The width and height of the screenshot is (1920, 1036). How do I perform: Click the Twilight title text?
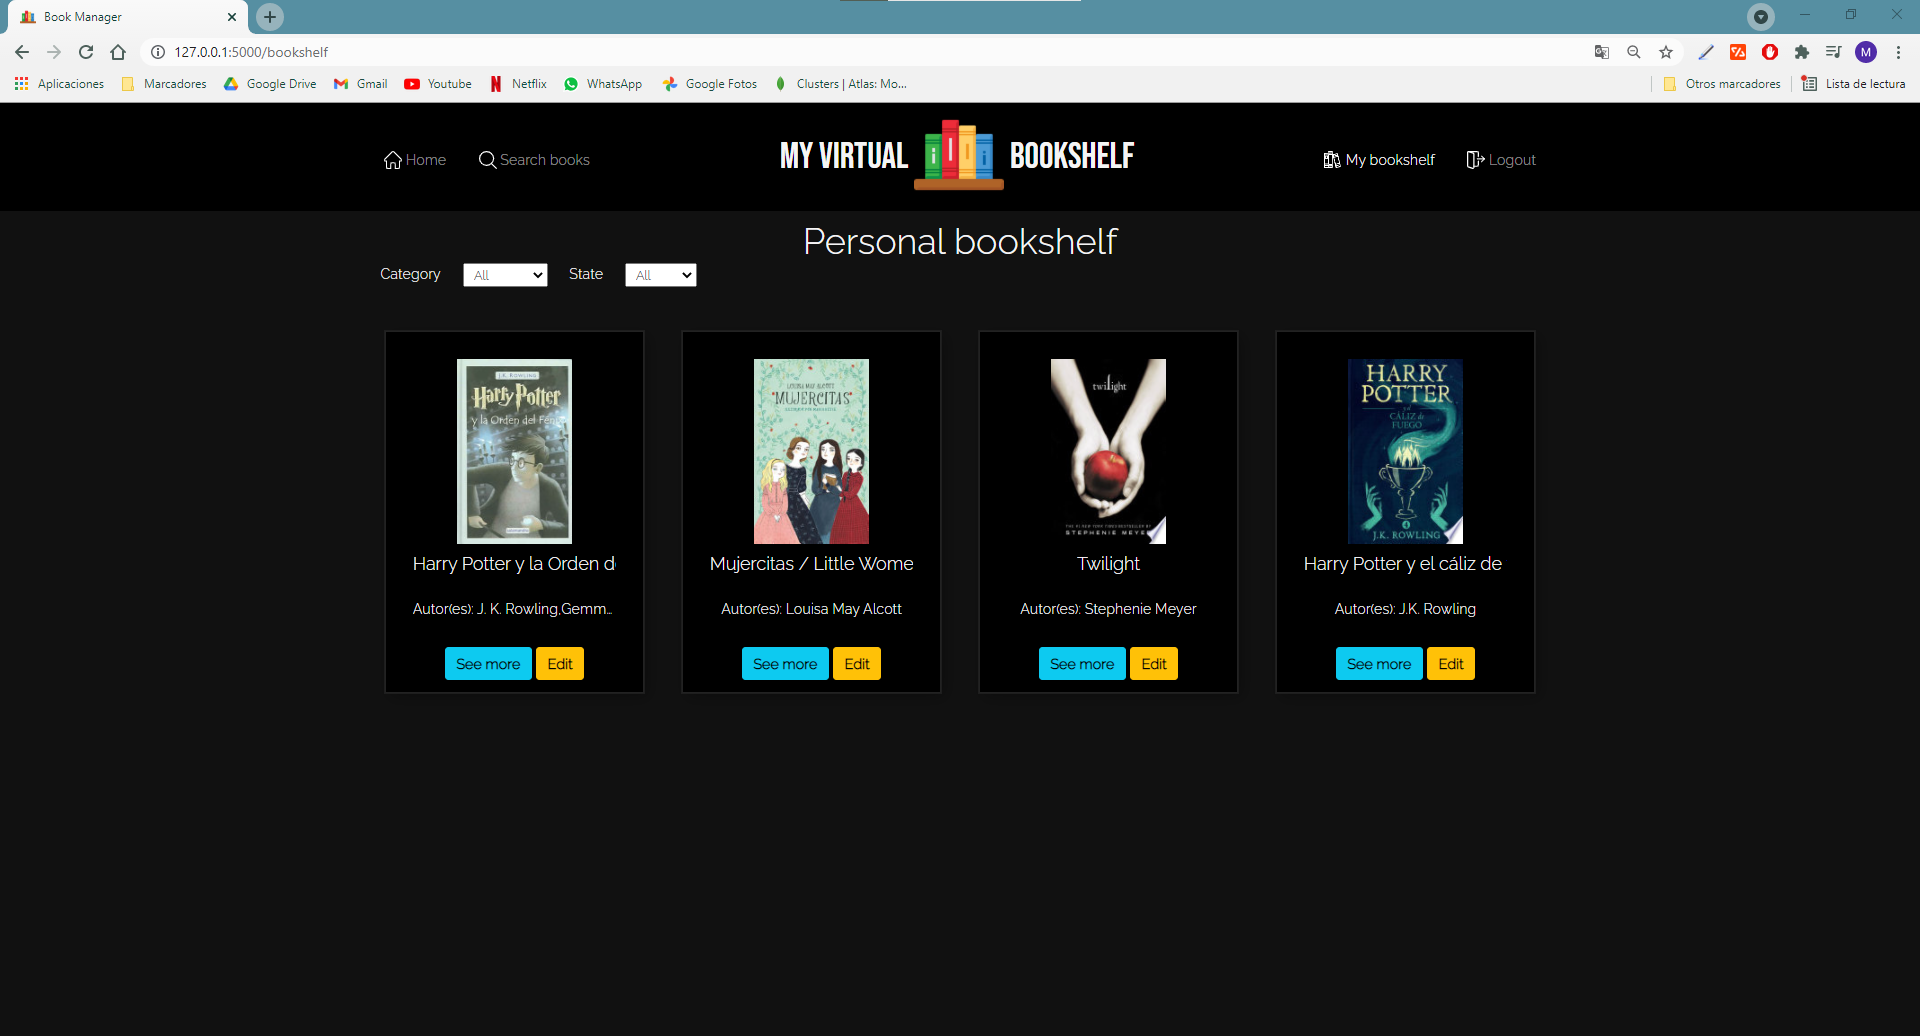pyautogui.click(x=1108, y=564)
